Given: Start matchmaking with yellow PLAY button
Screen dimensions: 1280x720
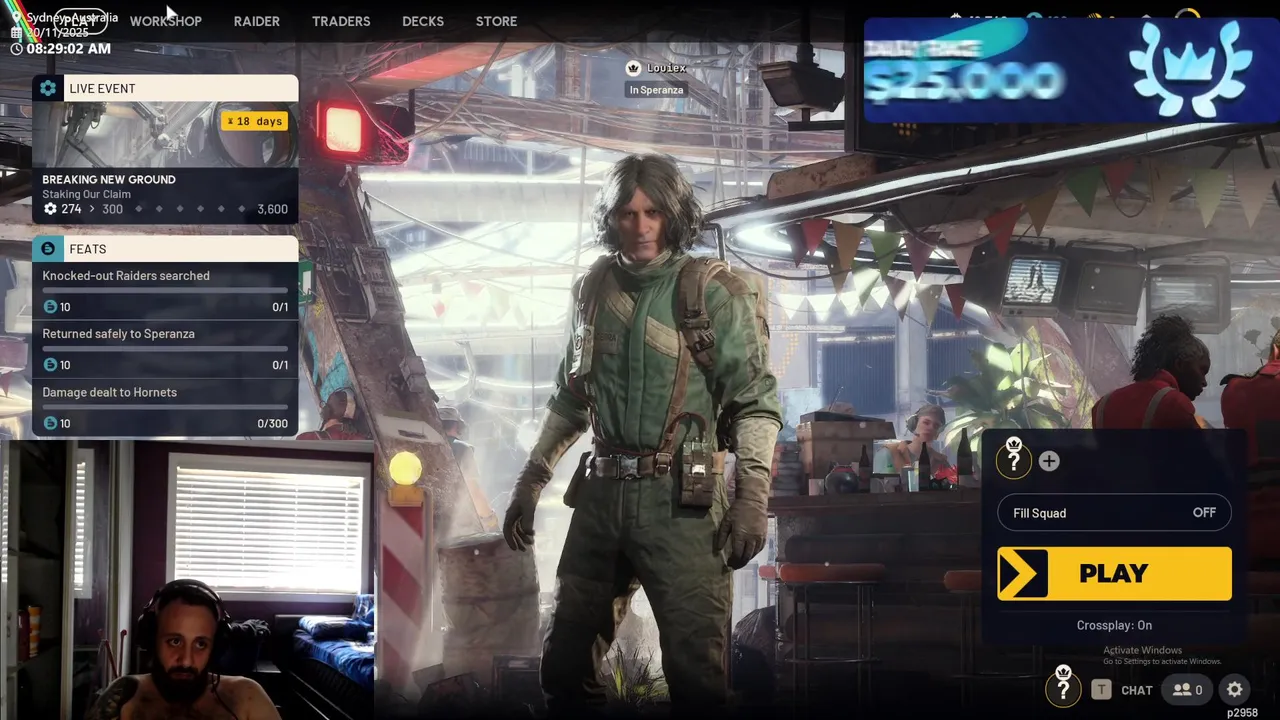Looking at the screenshot, I should coord(1114,574).
